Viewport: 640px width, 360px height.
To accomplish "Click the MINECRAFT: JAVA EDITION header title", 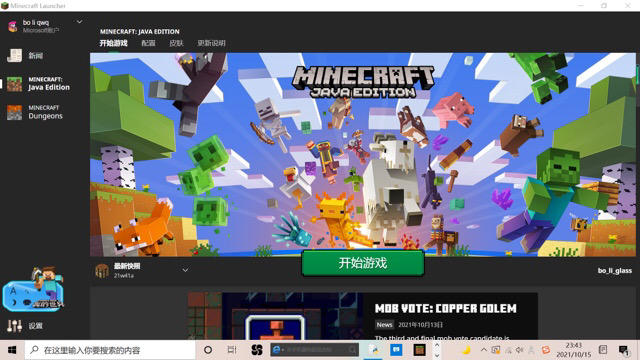I will pyautogui.click(x=140, y=31).
